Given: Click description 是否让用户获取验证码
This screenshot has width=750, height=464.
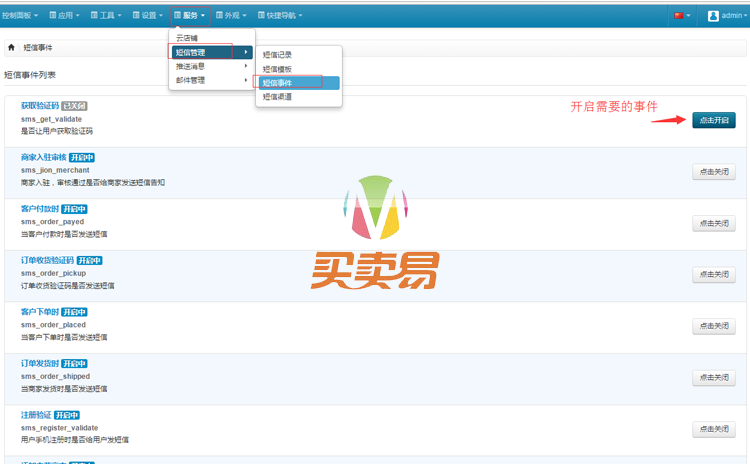Looking at the screenshot, I should pos(56,131).
